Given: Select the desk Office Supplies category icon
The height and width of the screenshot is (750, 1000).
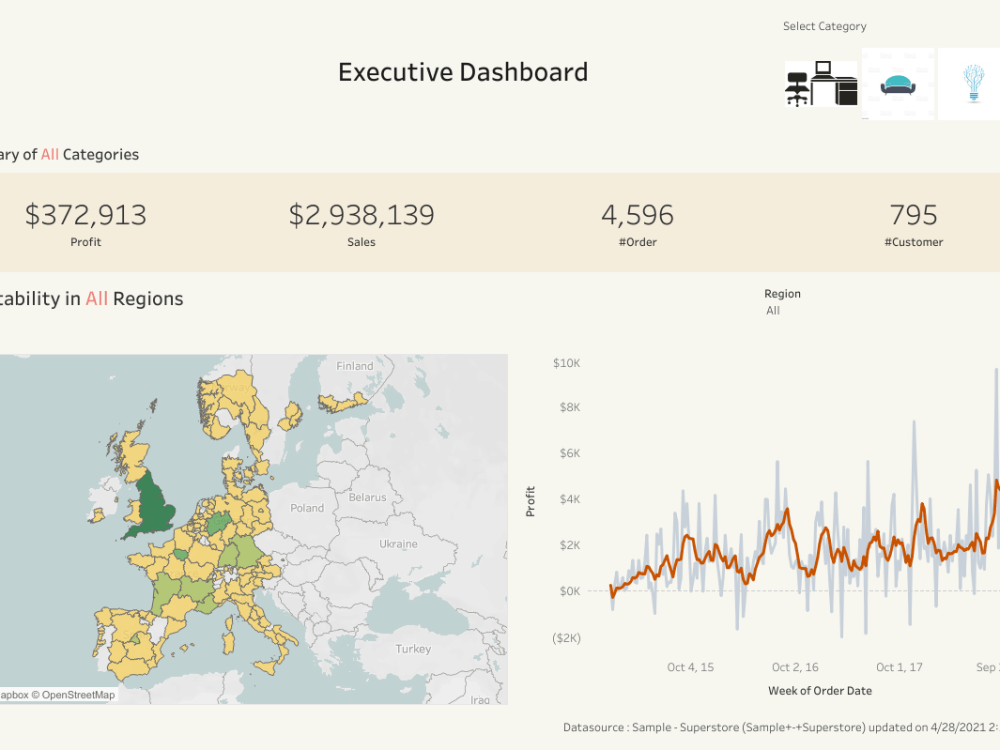Looking at the screenshot, I should click(820, 84).
